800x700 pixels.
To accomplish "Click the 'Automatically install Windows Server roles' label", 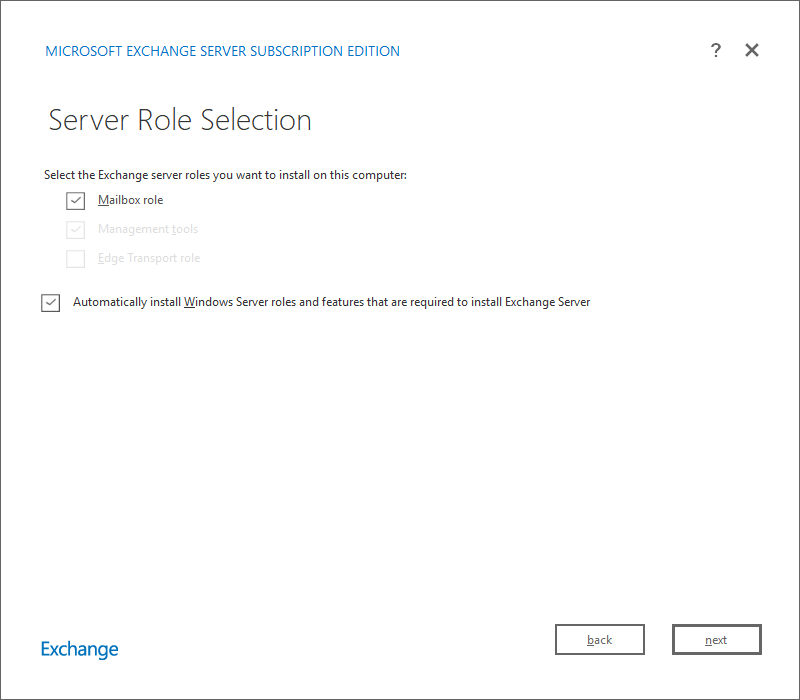I will click(x=331, y=302).
